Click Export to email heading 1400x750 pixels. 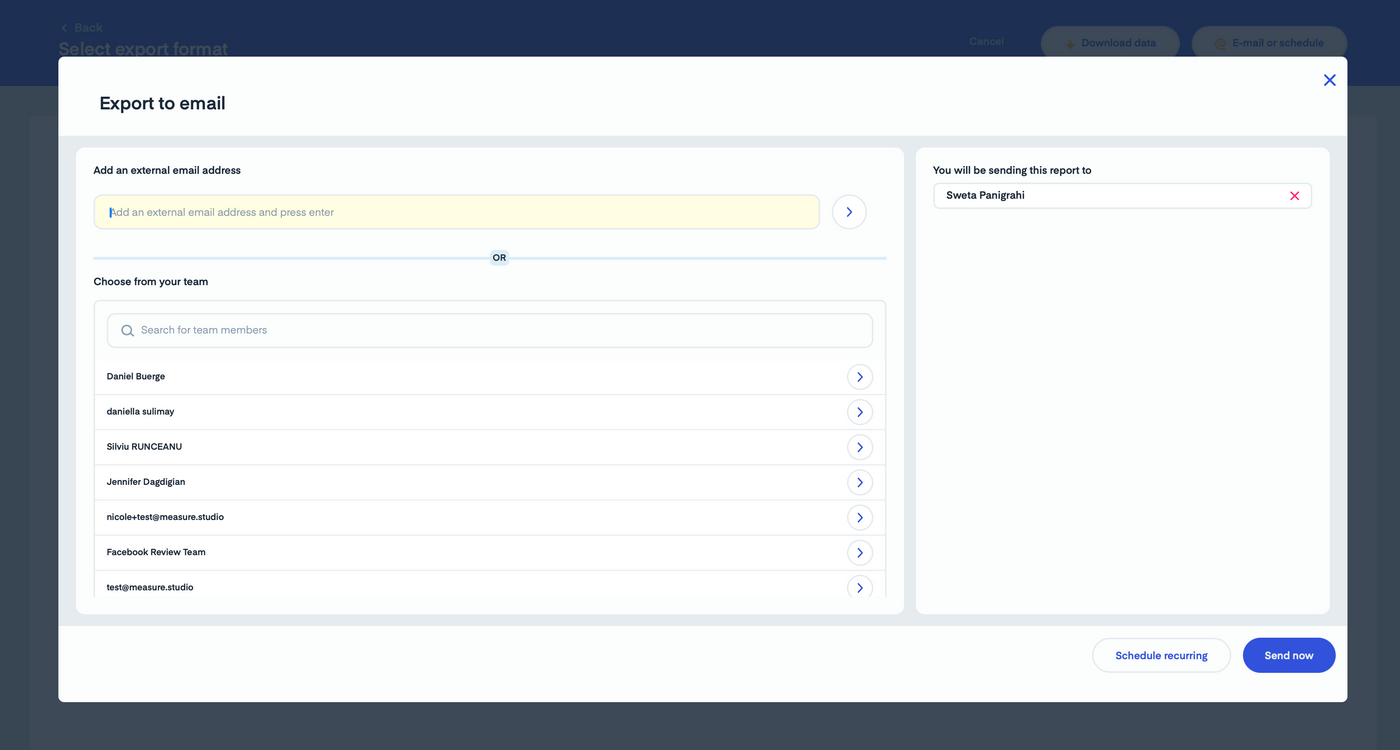pyautogui.click(x=162, y=103)
